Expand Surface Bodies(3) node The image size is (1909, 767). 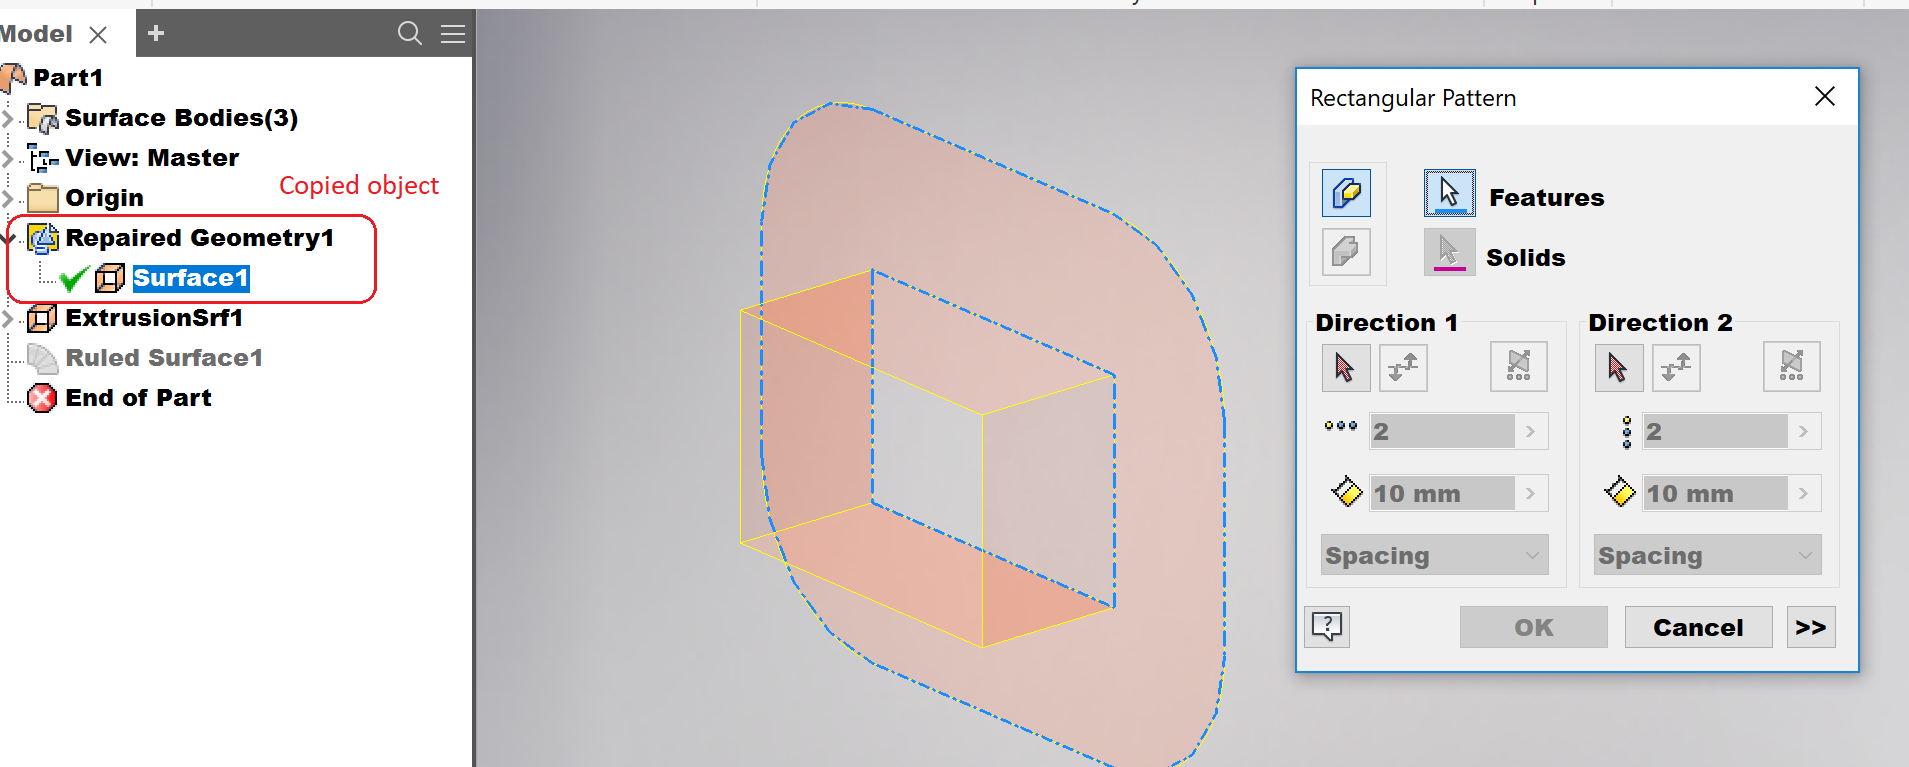8,118
